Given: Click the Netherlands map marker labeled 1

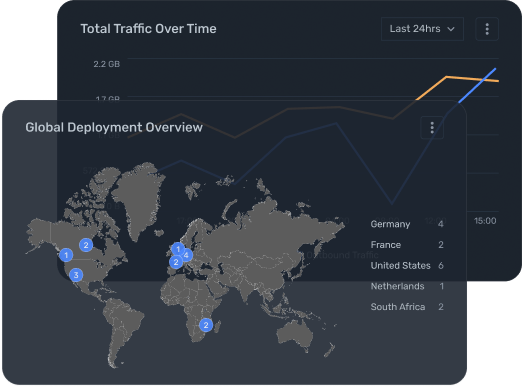Looking at the screenshot, I should [178, 249].
